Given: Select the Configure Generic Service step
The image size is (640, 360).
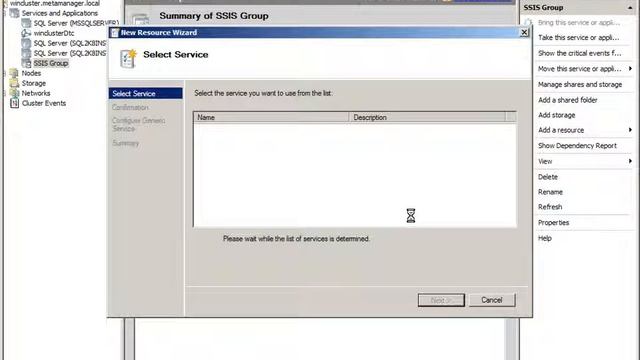Looking at the screenshot, I should coord(138,124).
